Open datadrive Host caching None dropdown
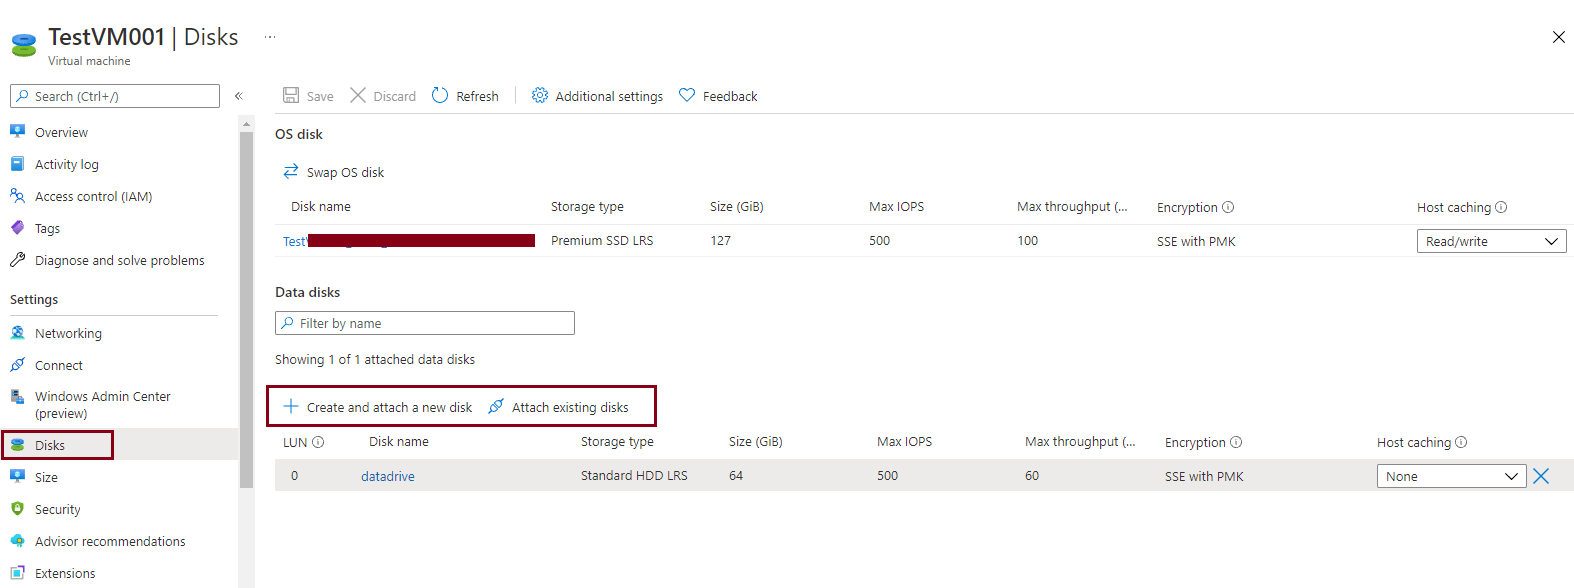The image size is (1574, 588). click(1451, 476)
